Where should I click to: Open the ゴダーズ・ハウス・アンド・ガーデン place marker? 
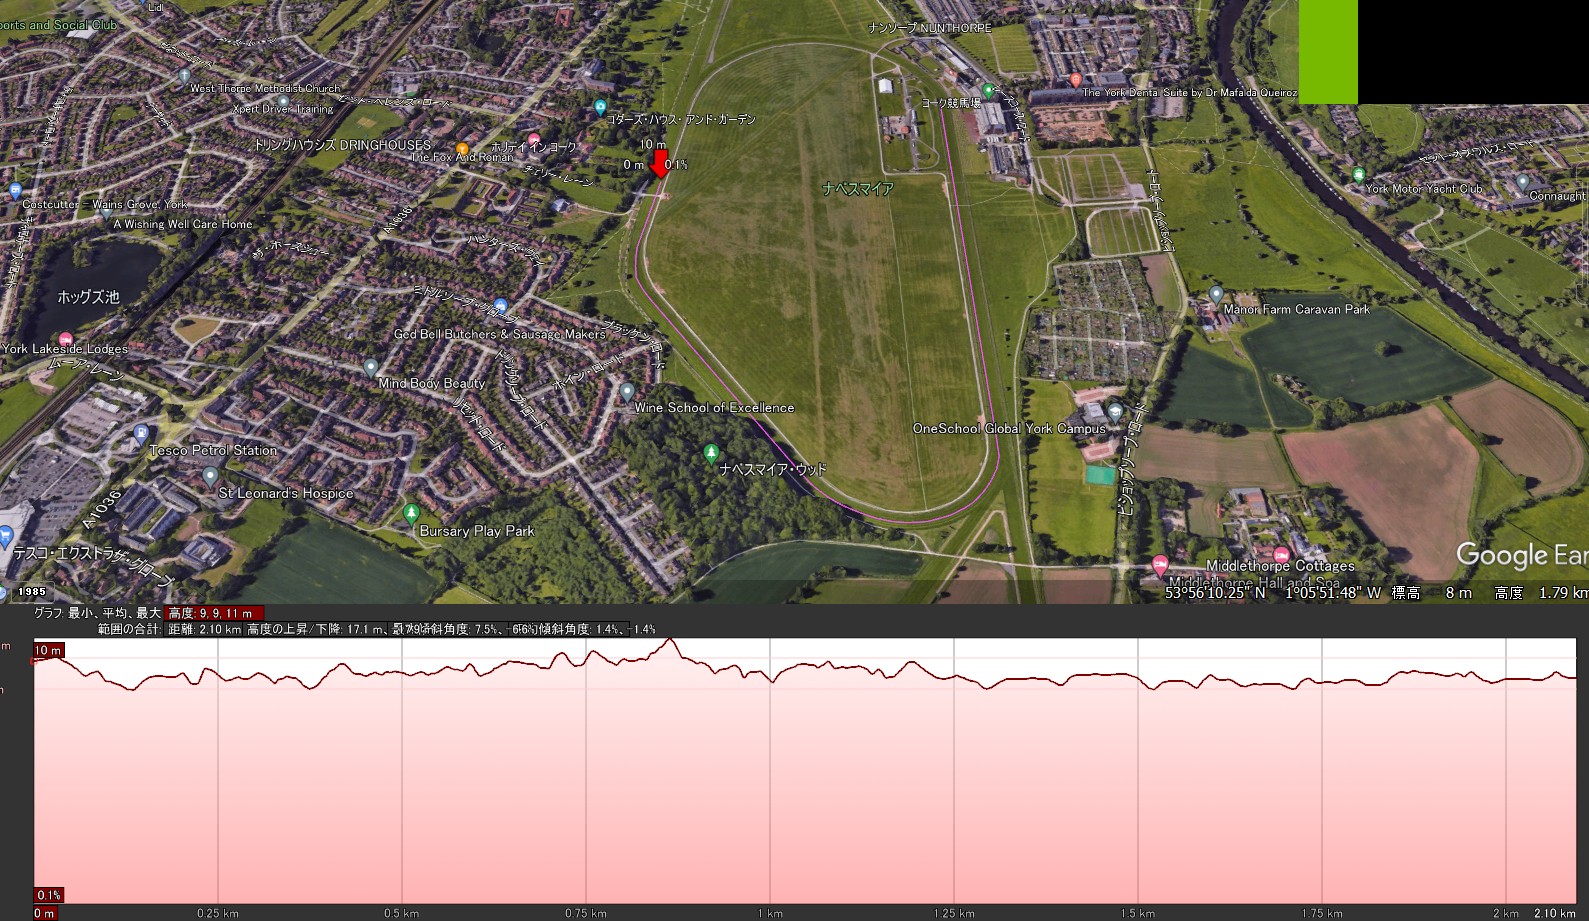(600, 106)
